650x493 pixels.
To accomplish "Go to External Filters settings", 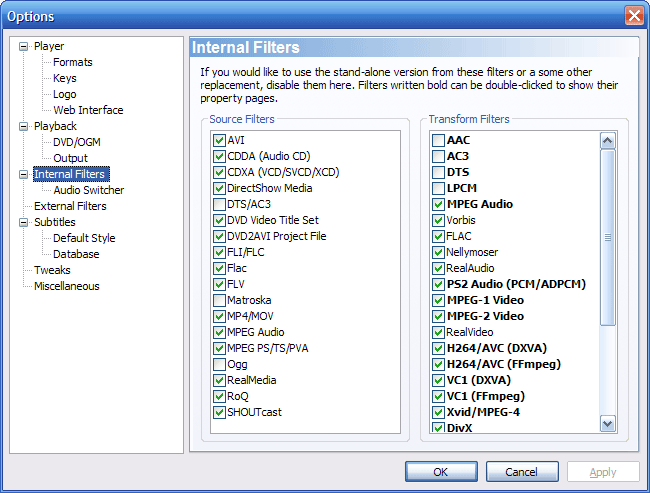I will click(x=70, y=206).
